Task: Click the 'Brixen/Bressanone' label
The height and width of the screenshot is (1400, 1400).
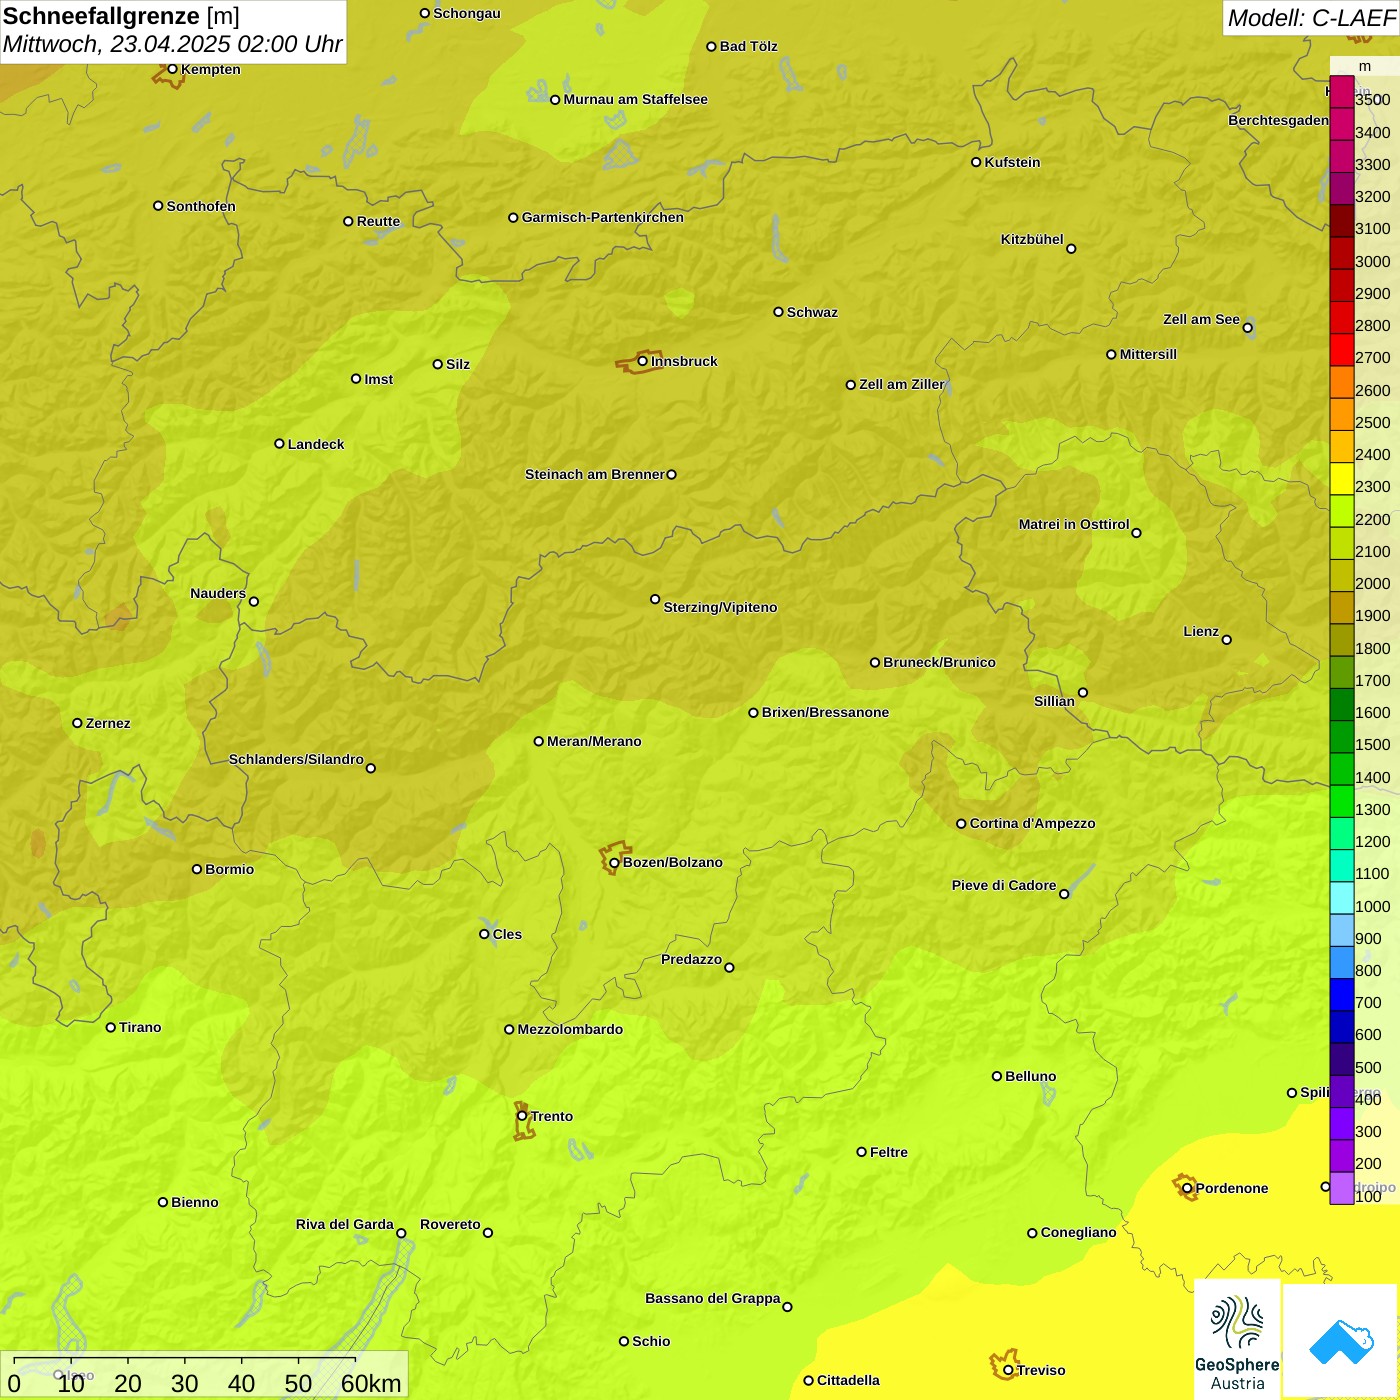Action: pos(825,712)
